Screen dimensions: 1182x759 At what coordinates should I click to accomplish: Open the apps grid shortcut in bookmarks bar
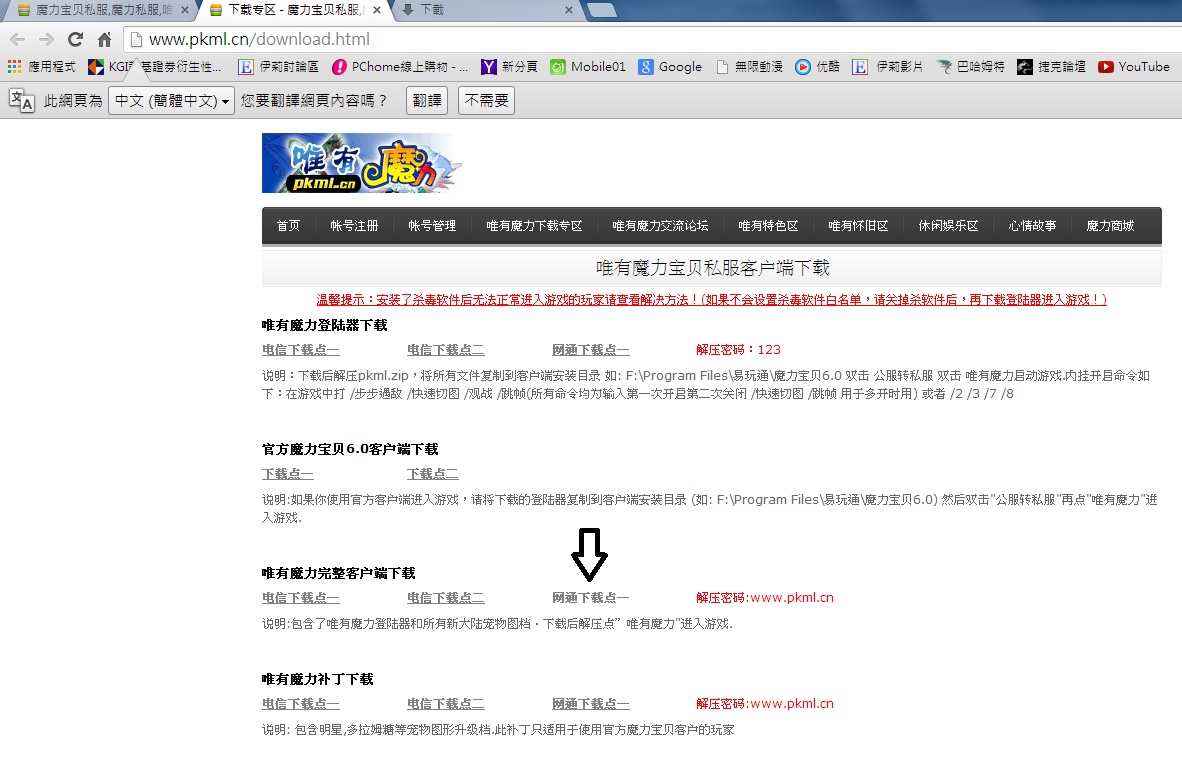[42, 67]
